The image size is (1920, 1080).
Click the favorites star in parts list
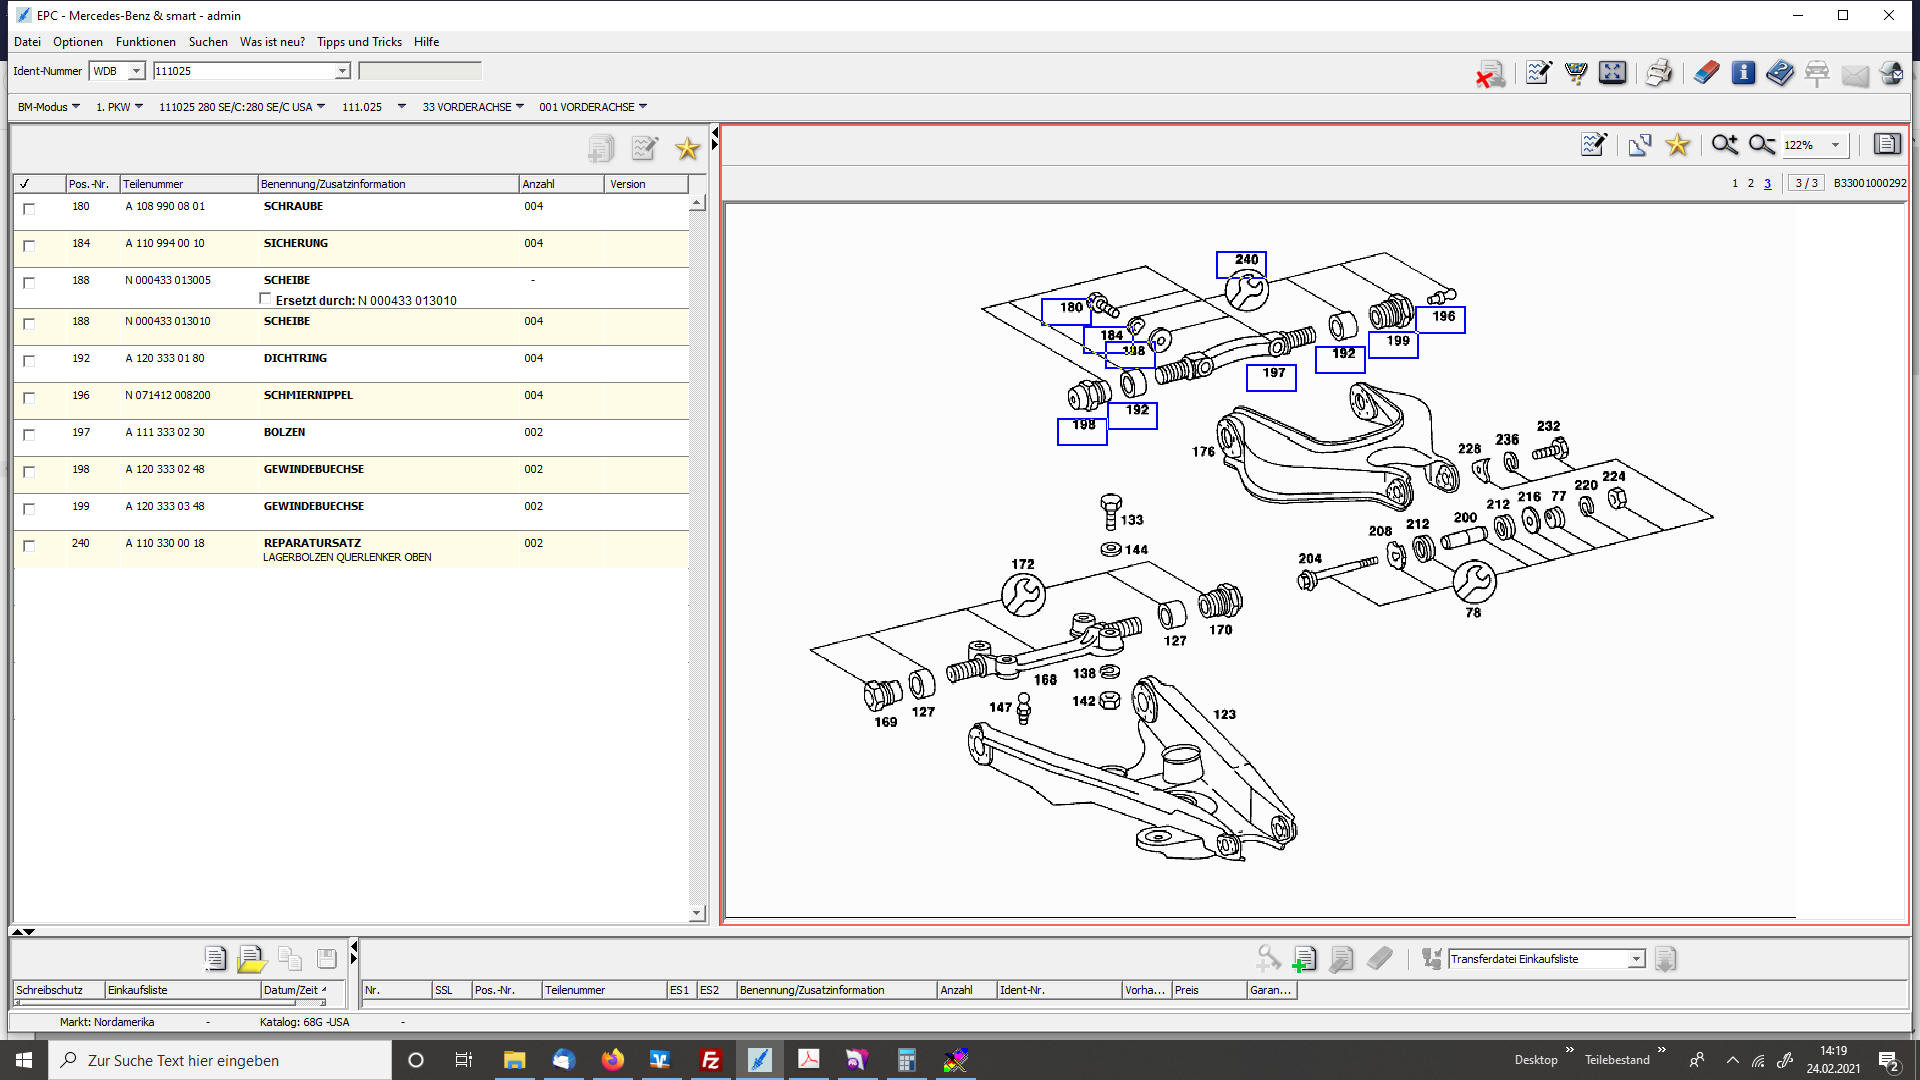[x=687, y=149]
